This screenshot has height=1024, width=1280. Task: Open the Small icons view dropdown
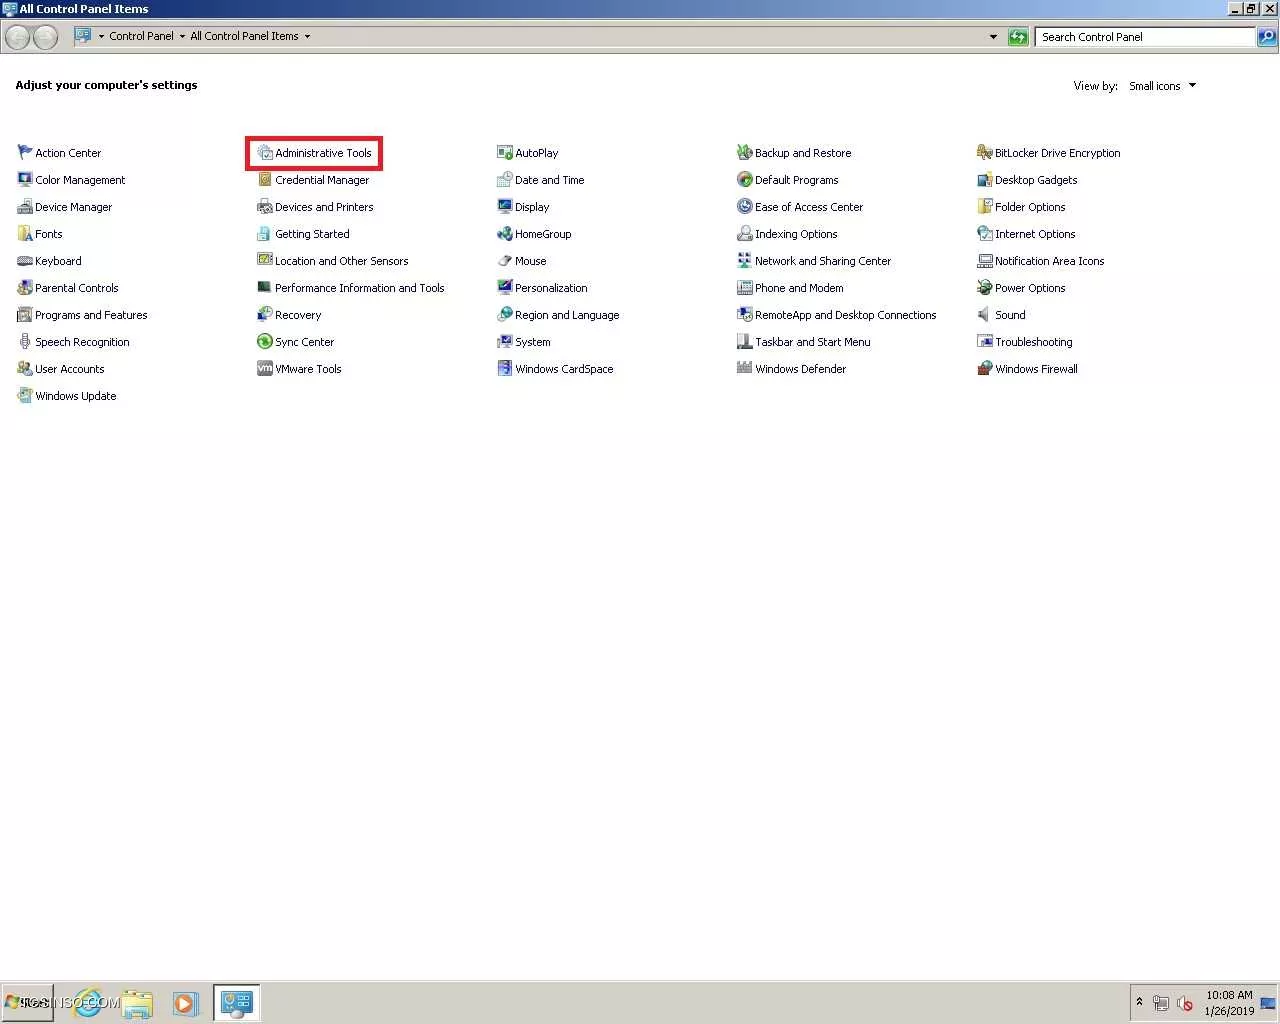tap(1162, 86)
